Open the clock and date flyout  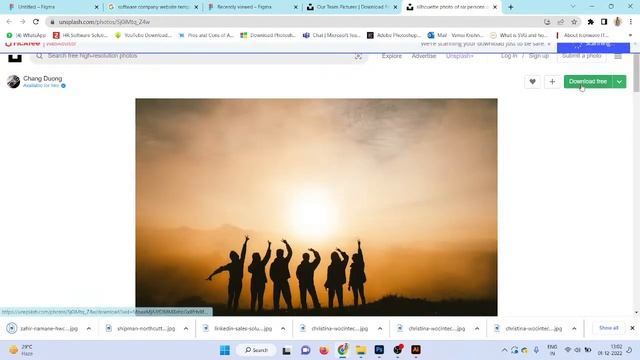tap(610, 350)
